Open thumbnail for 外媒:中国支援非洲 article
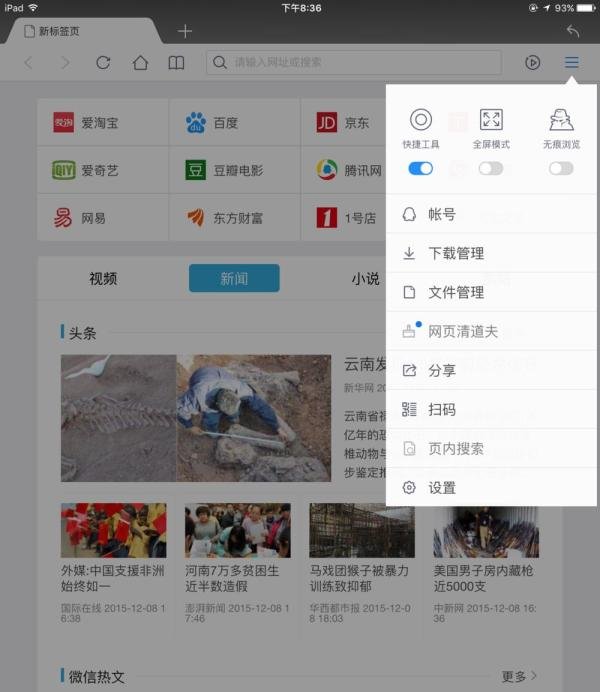600x692 pixels. (114, 530)
